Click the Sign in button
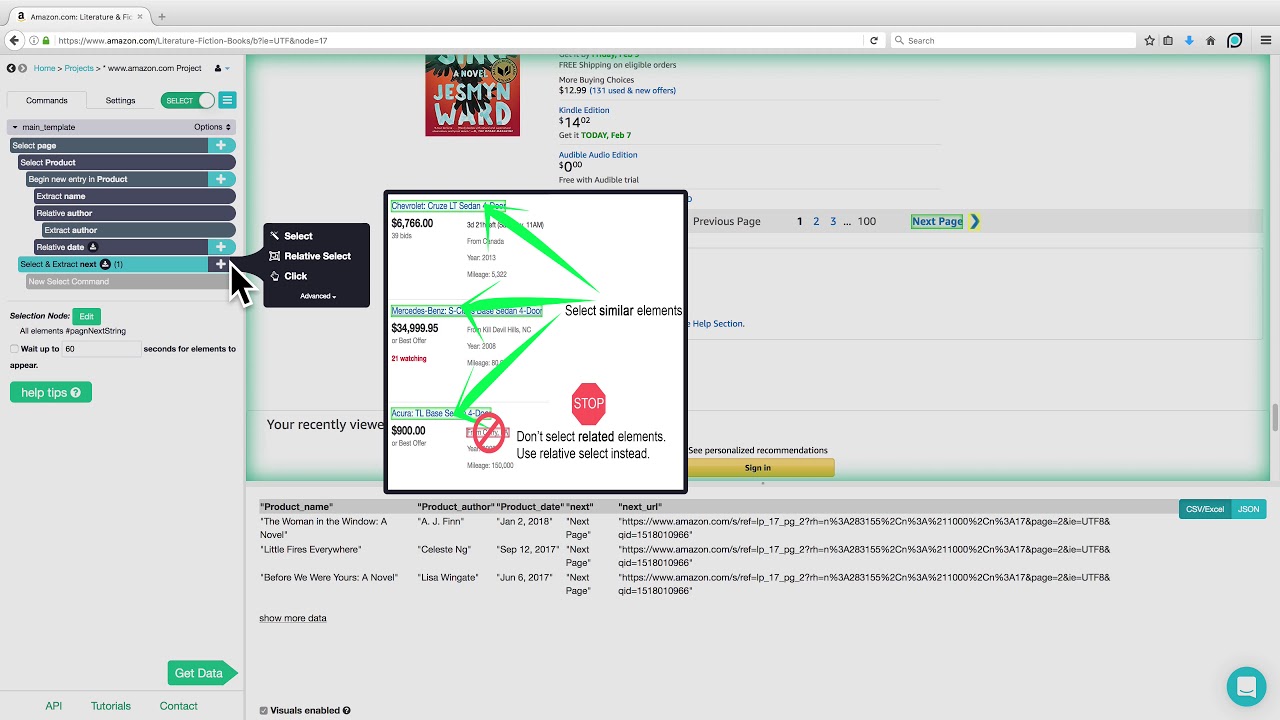This screenshot has height=720, width=1280. [x=758, y=467]
